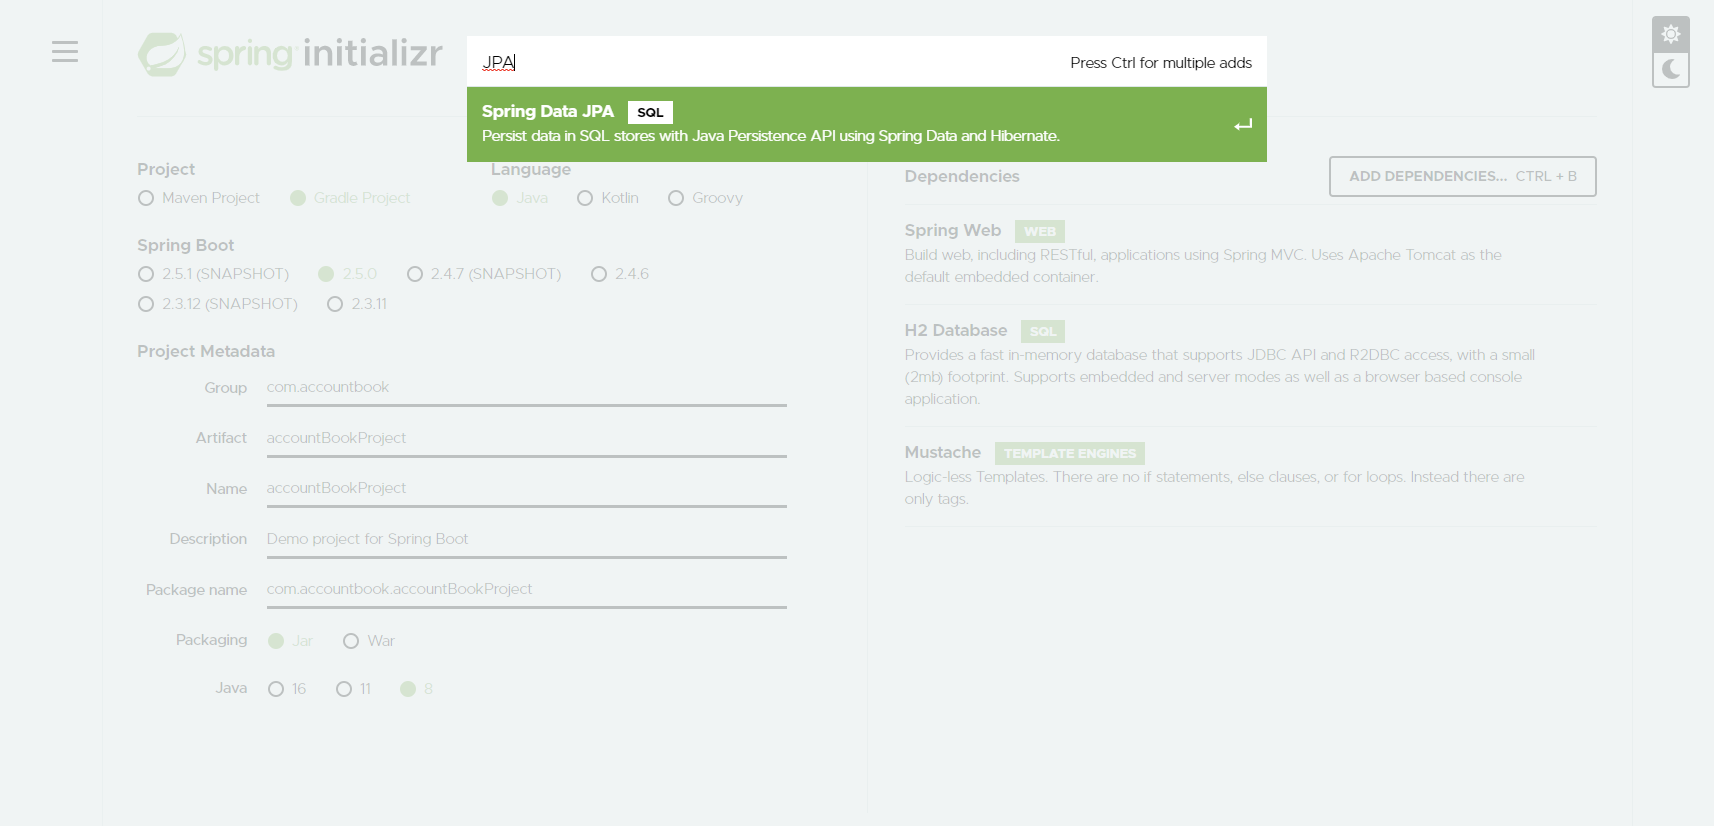Edit the Description field
The height and width of the screenshot is (826, 1714).
pyautogui.click(x=527, y=540)
